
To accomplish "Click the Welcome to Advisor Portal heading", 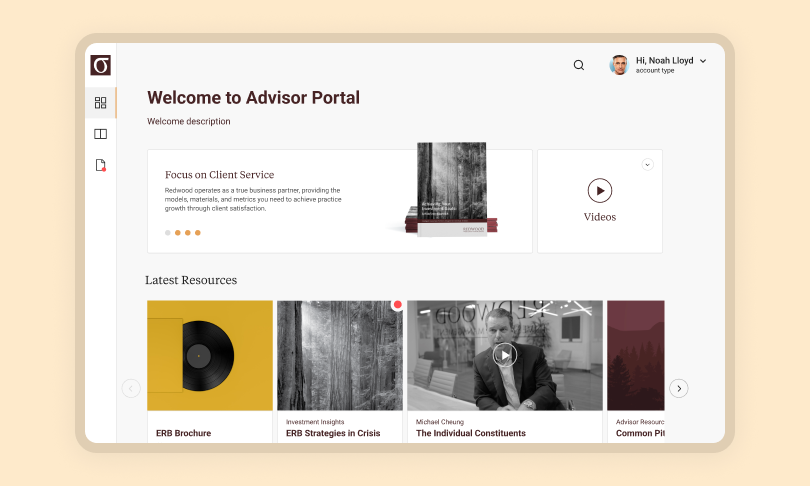I will (254, 98).
